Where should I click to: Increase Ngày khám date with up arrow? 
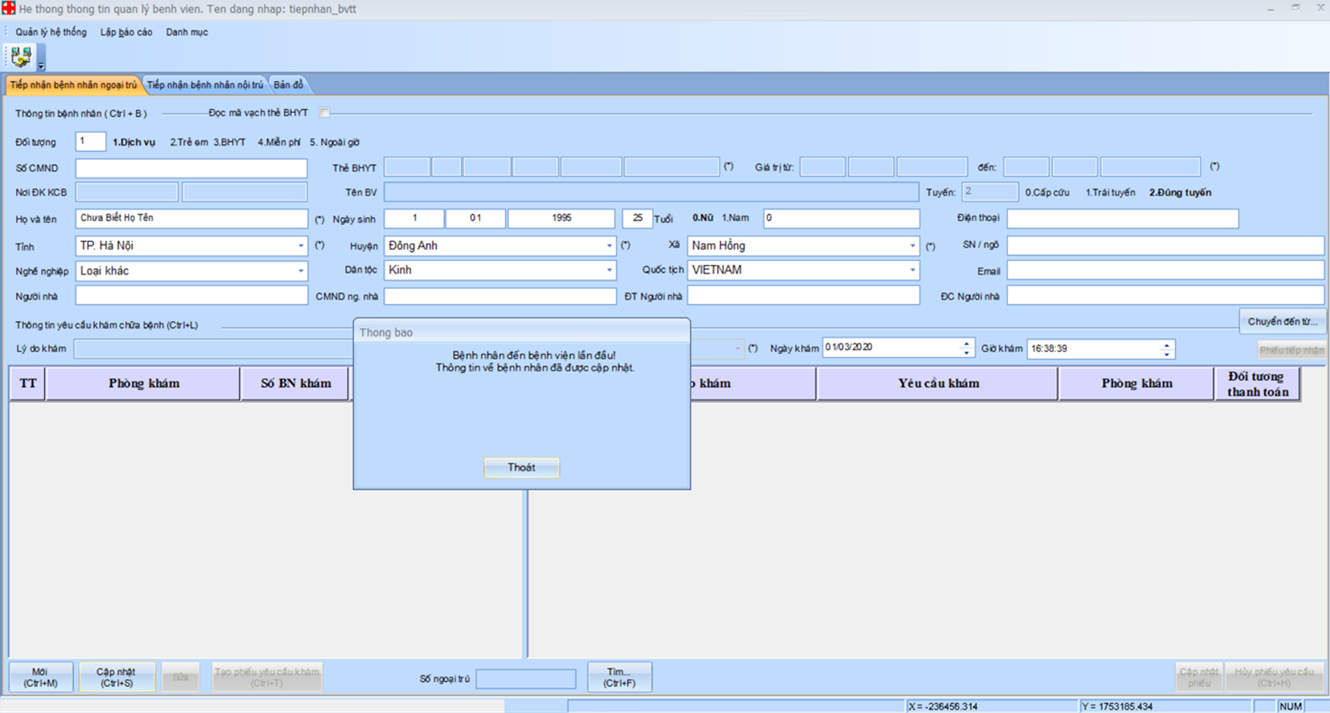point(966,344)
